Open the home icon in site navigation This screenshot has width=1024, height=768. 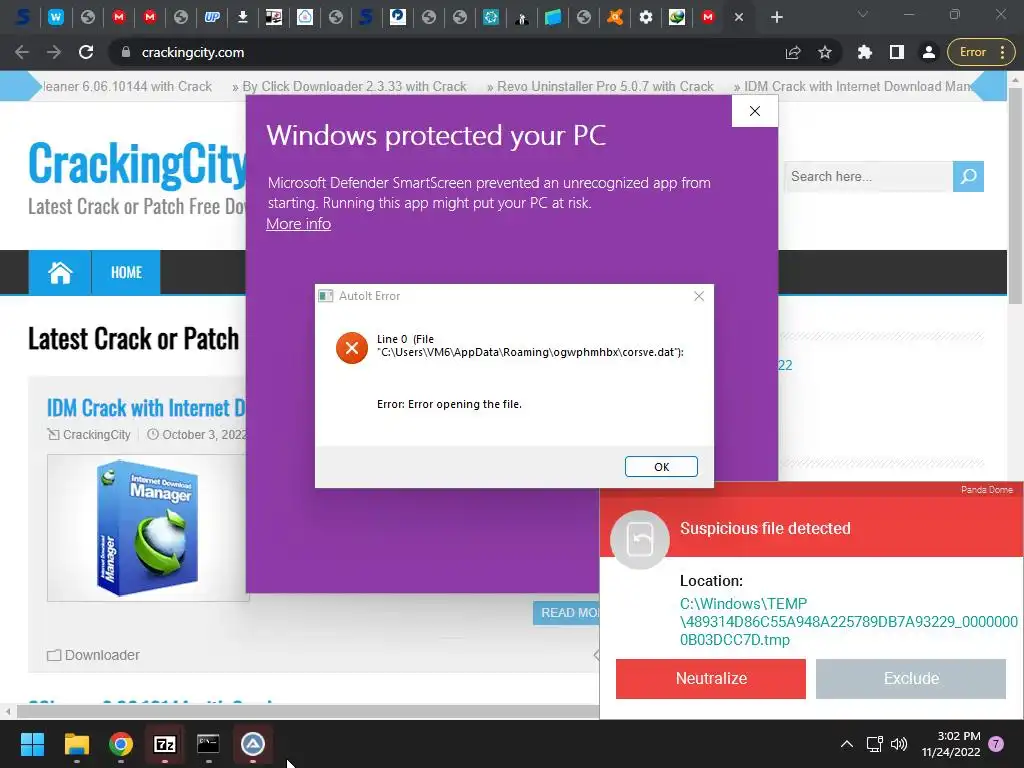[60, 272]
